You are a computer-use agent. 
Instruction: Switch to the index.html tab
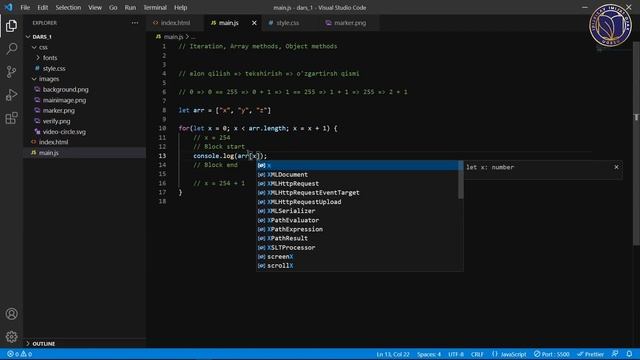point(175,23)
